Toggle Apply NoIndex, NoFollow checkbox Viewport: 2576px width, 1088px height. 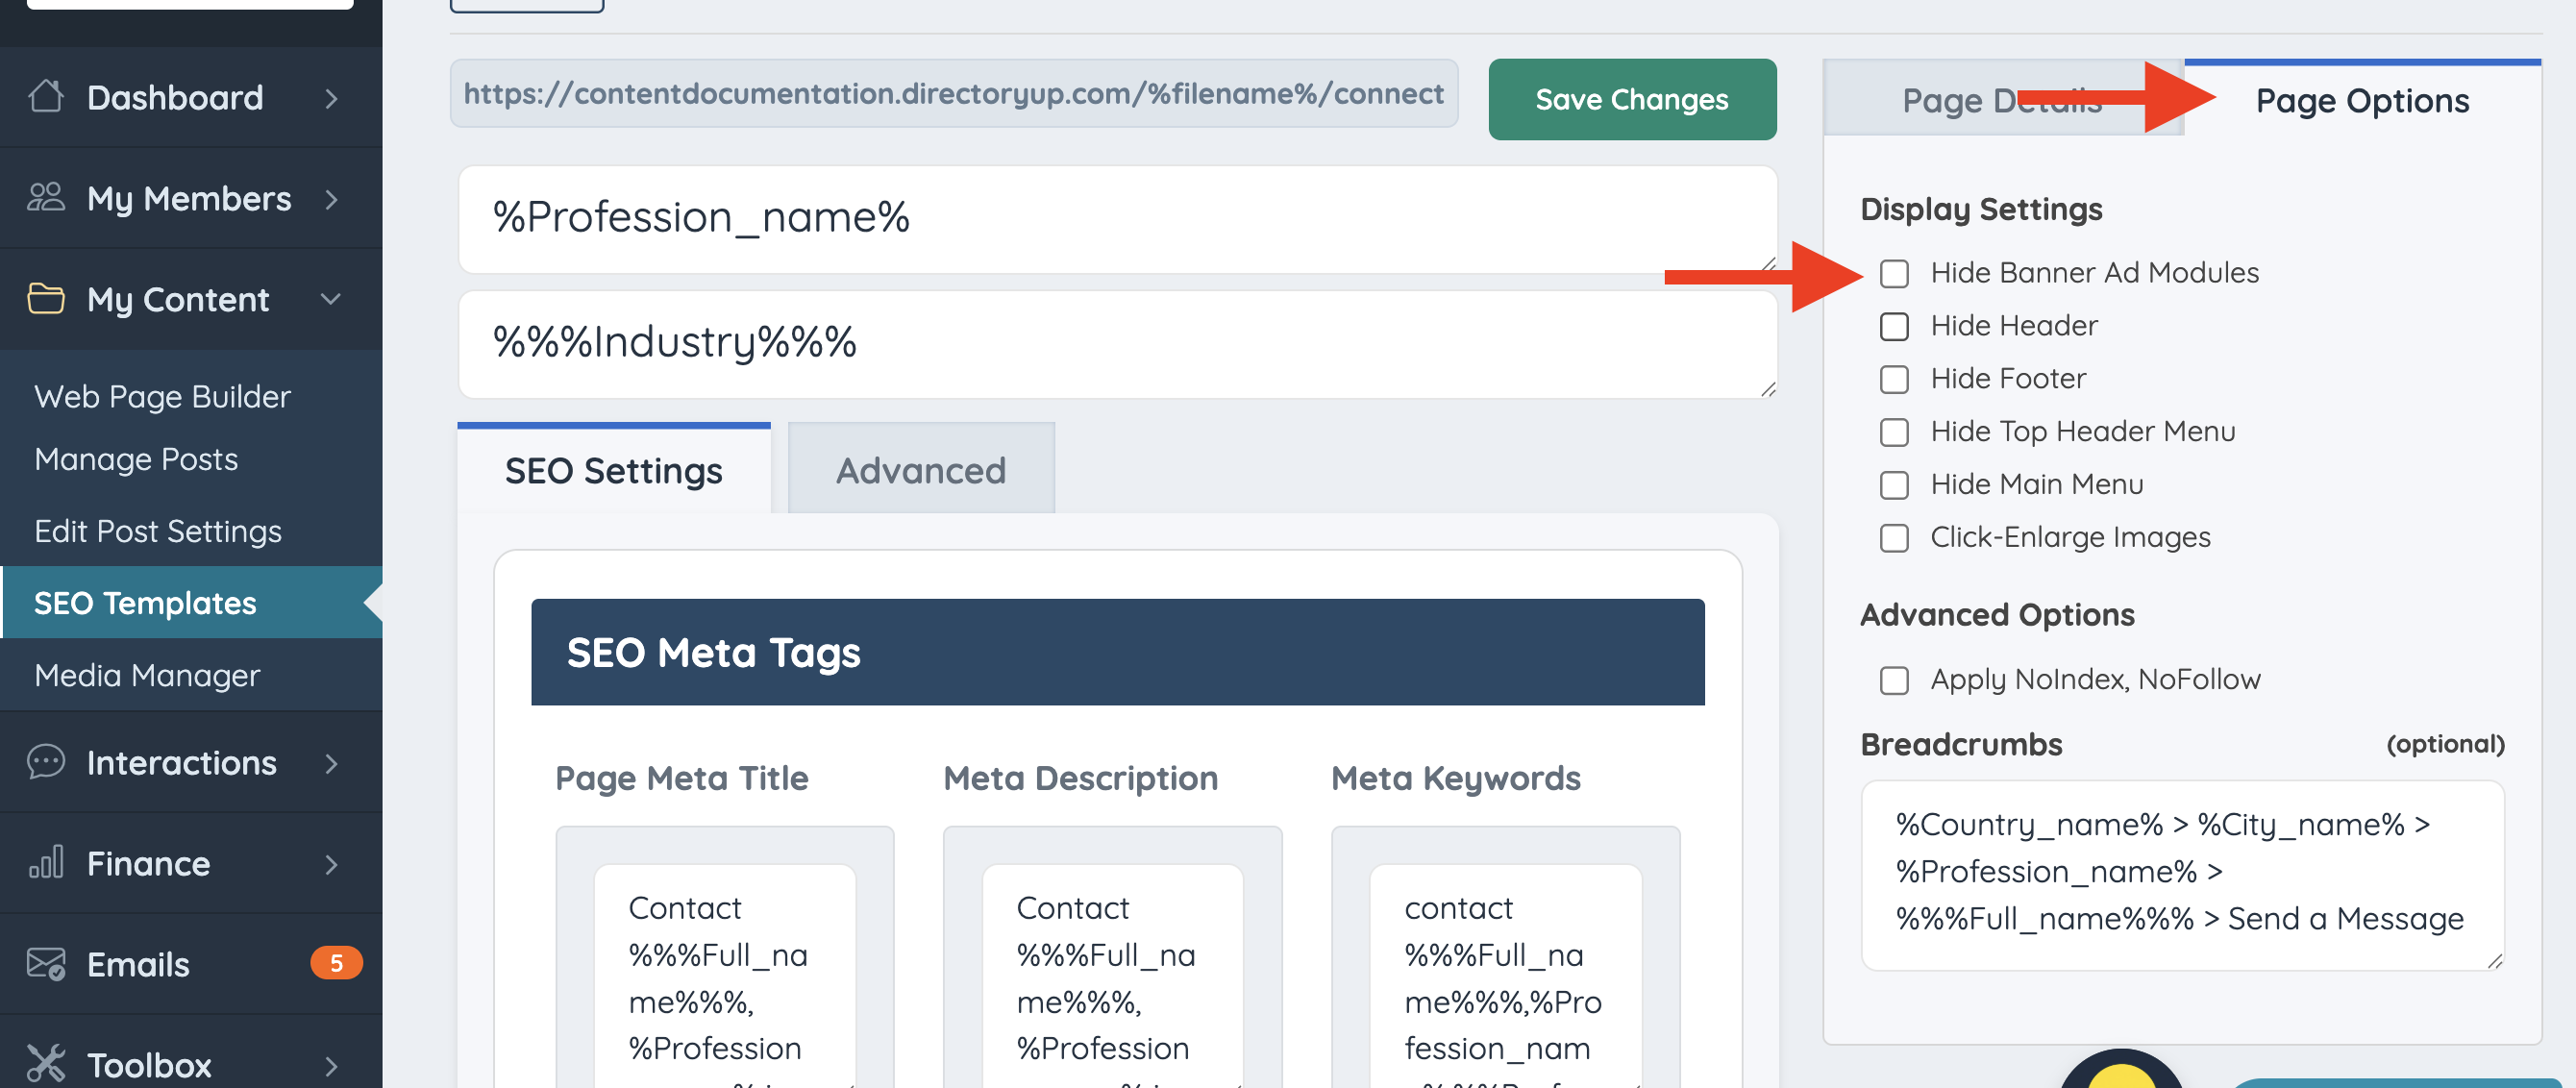[x=1894, y=680]
